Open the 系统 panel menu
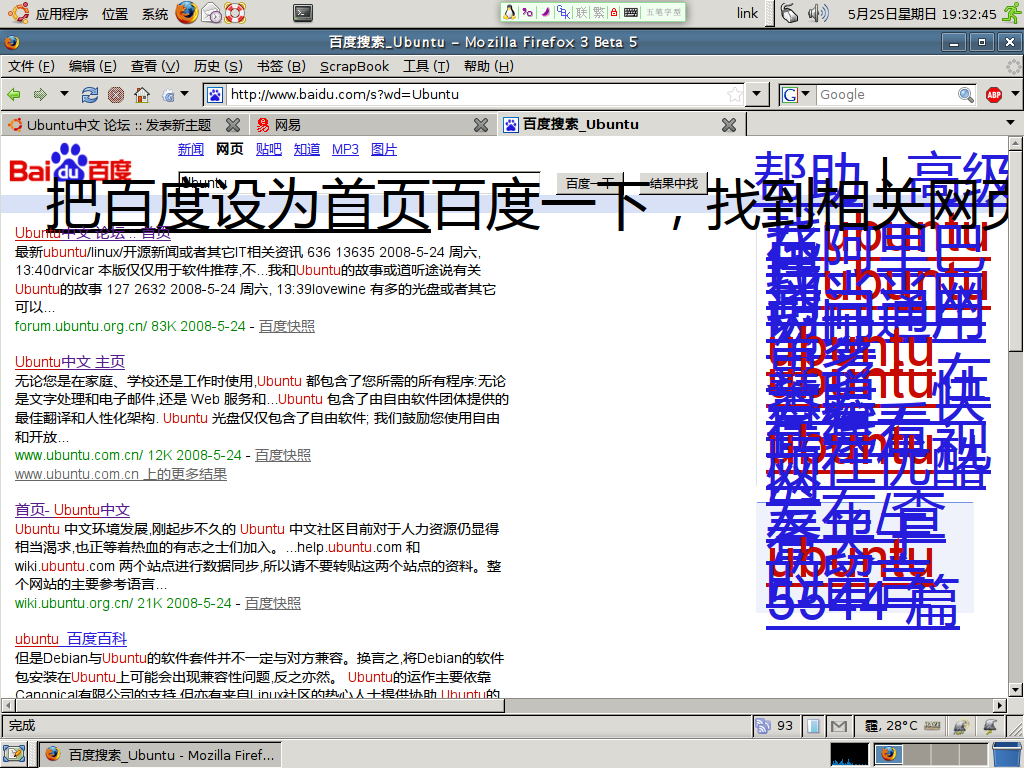The width and height of the screenshot is (1024, 768). click(155, 14)
